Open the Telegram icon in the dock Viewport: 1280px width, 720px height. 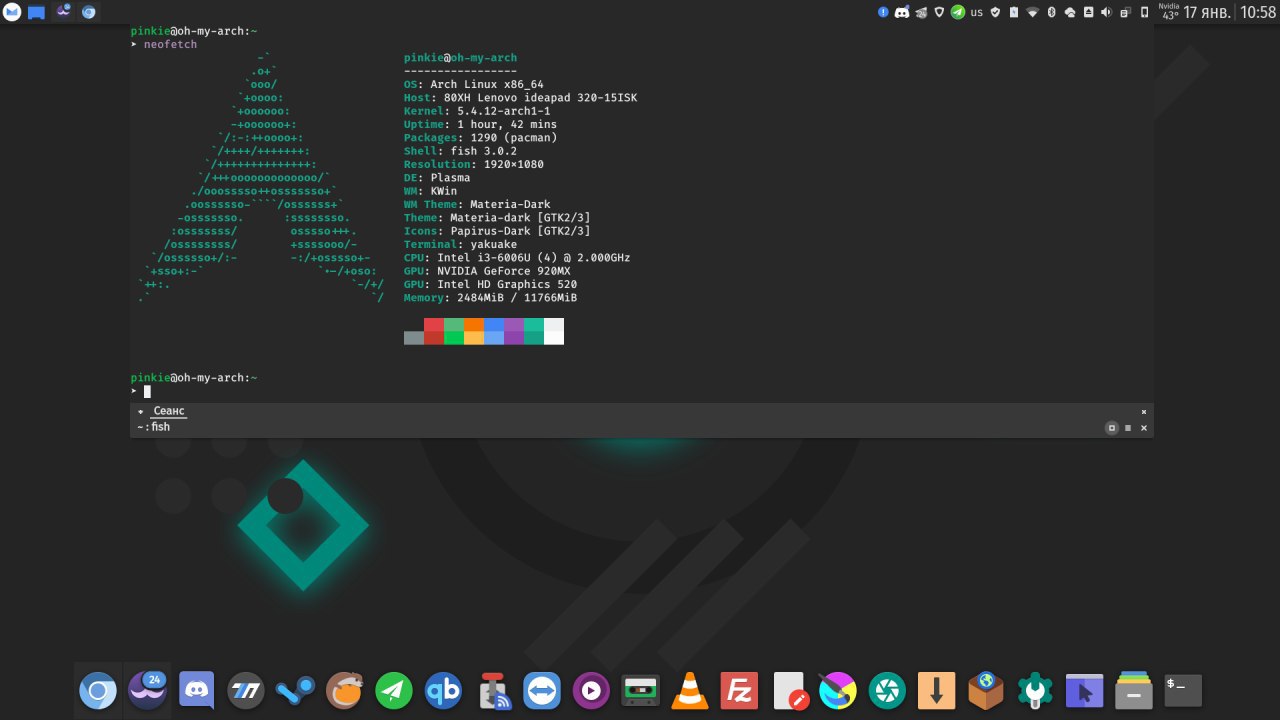[x=394, y=691]
